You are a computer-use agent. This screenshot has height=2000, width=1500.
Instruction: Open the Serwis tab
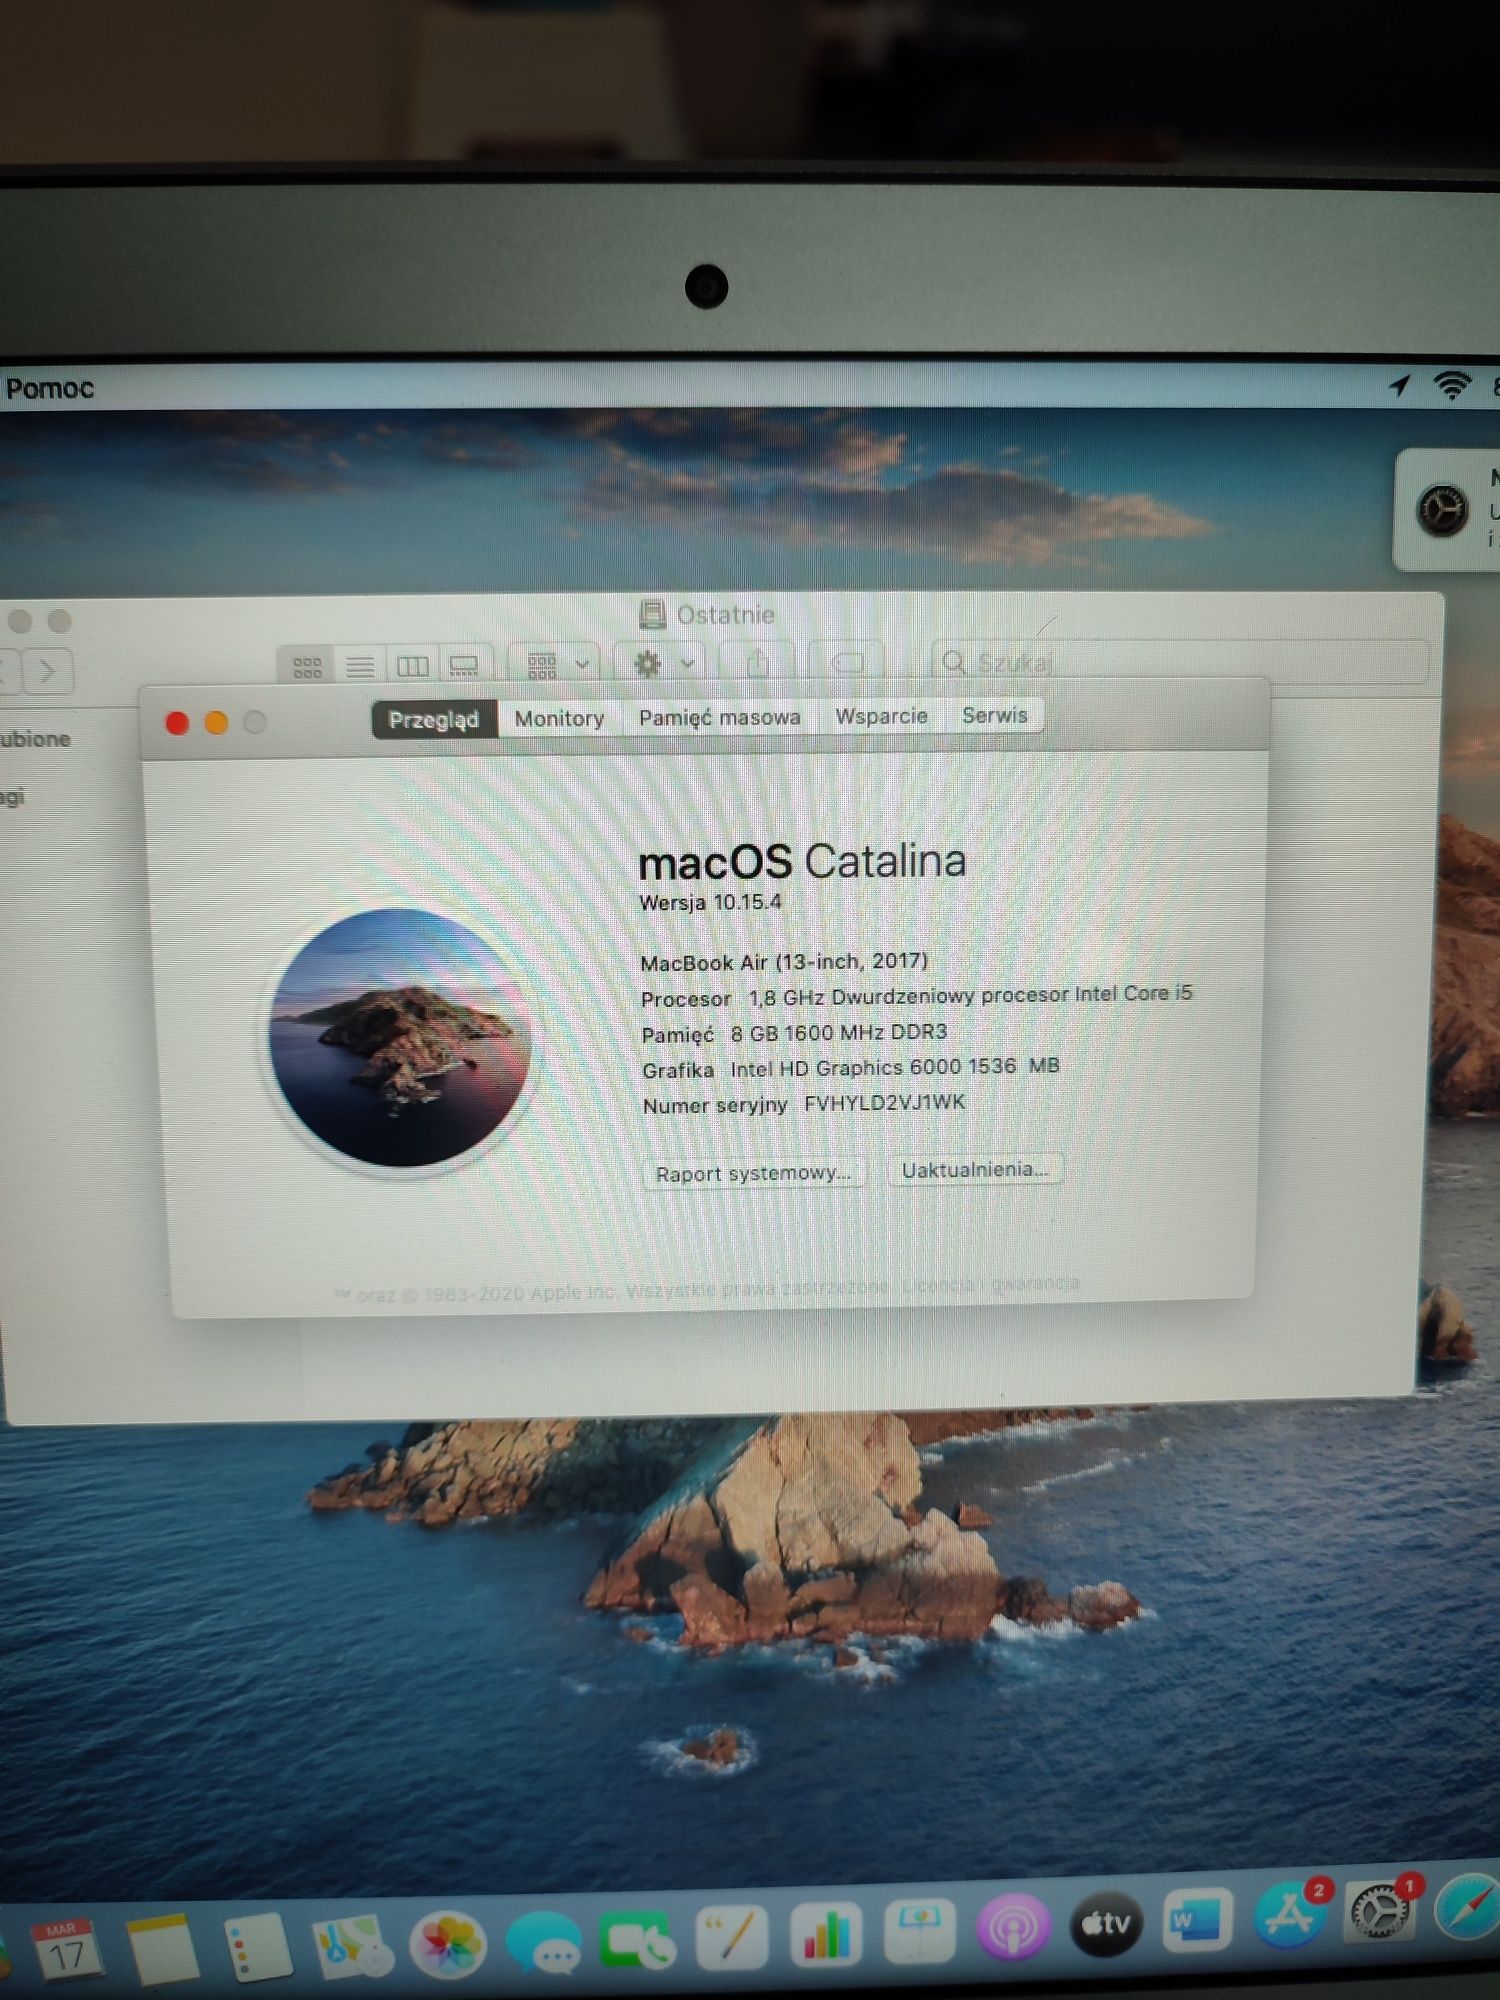(994, 715)
